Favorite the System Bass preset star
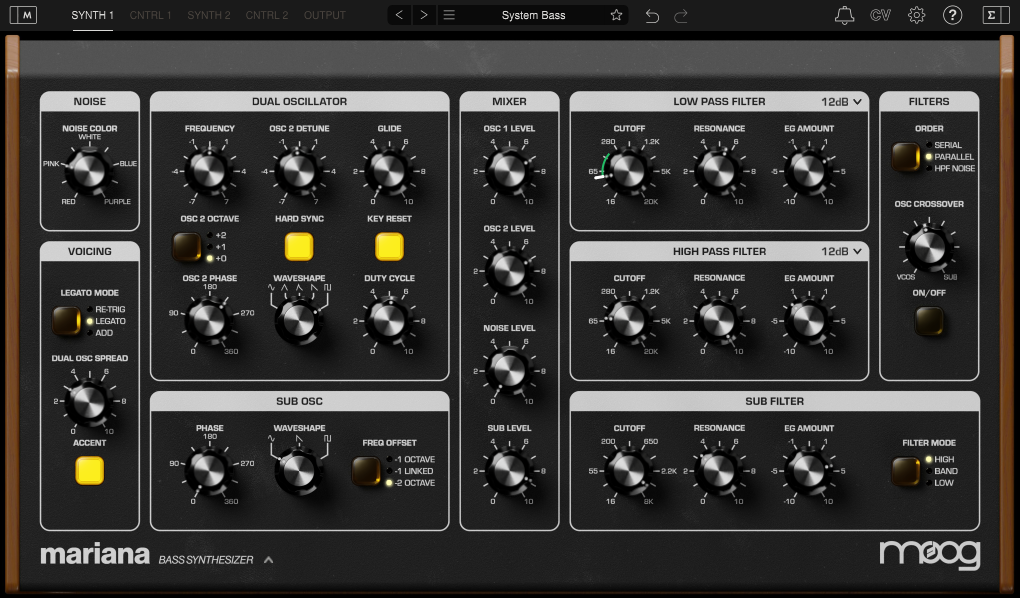Viewport: 1020px width, 598px height. 617,15
